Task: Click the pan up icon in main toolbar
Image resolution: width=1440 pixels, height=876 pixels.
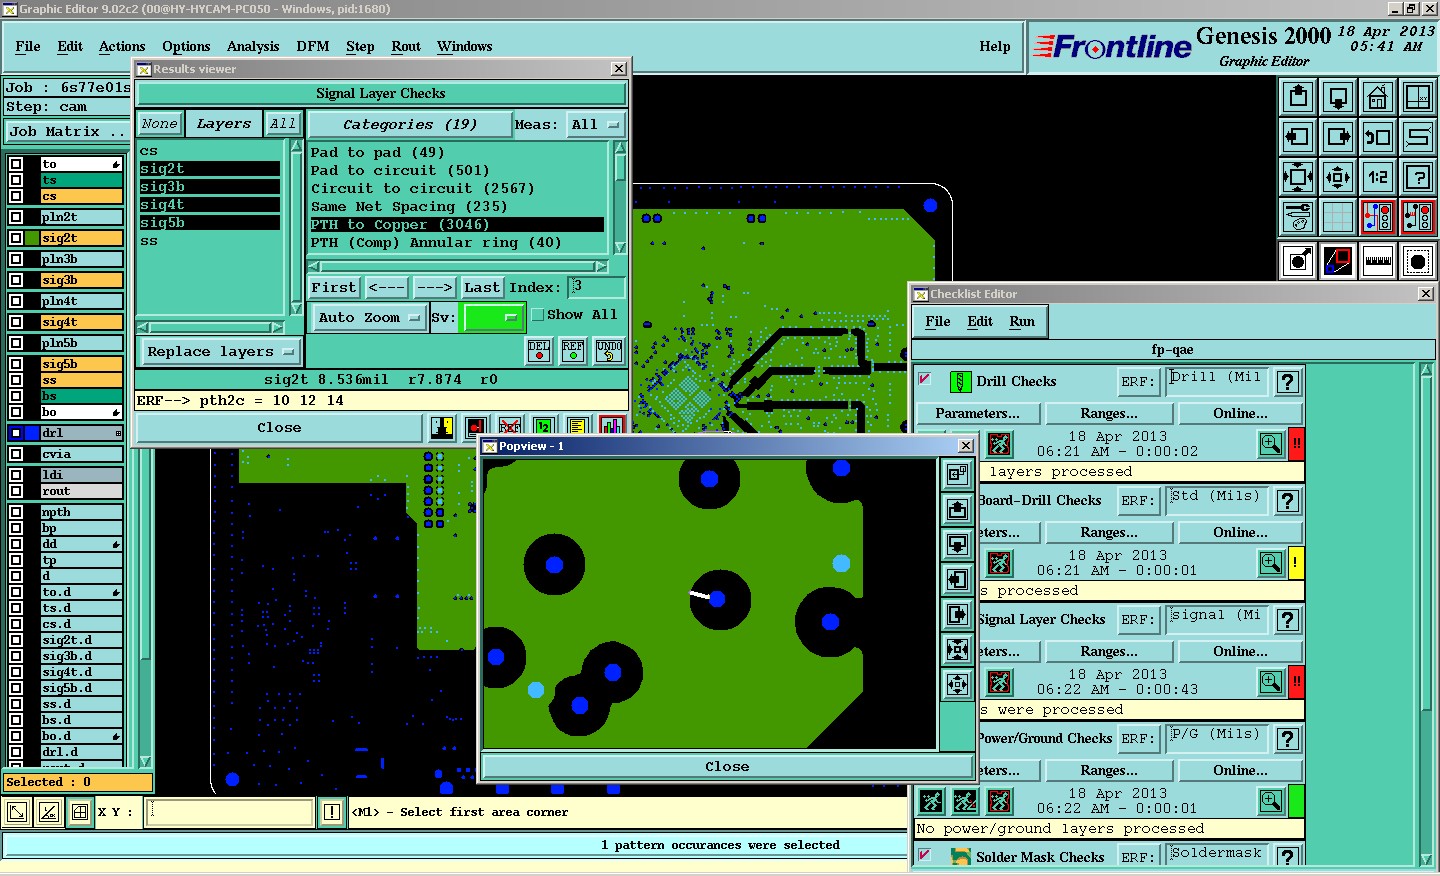Action: [1298, 97]
